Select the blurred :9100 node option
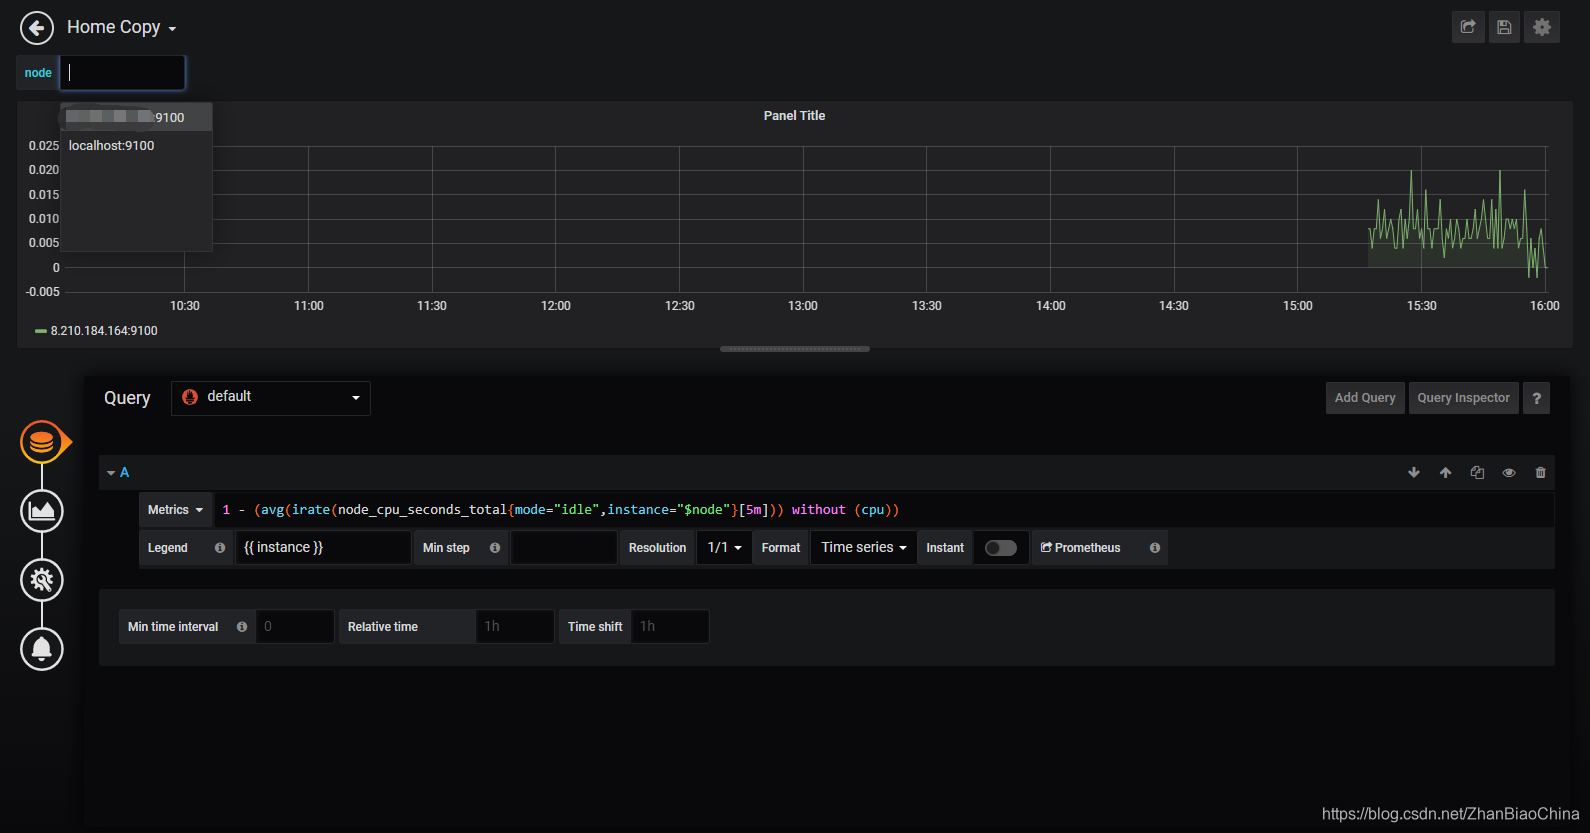Viewport: 1590px width, 833px height. [x=136, y=117]
